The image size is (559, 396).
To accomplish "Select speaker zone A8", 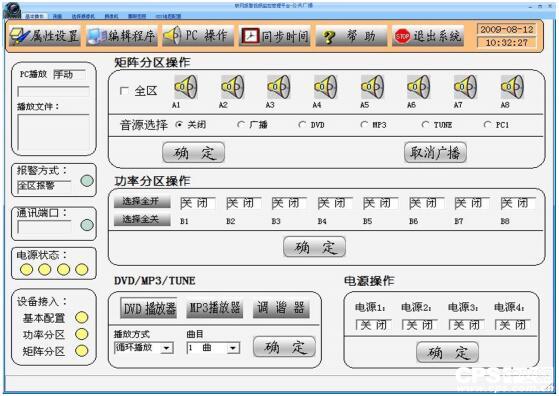I will (x=512, y=87).
